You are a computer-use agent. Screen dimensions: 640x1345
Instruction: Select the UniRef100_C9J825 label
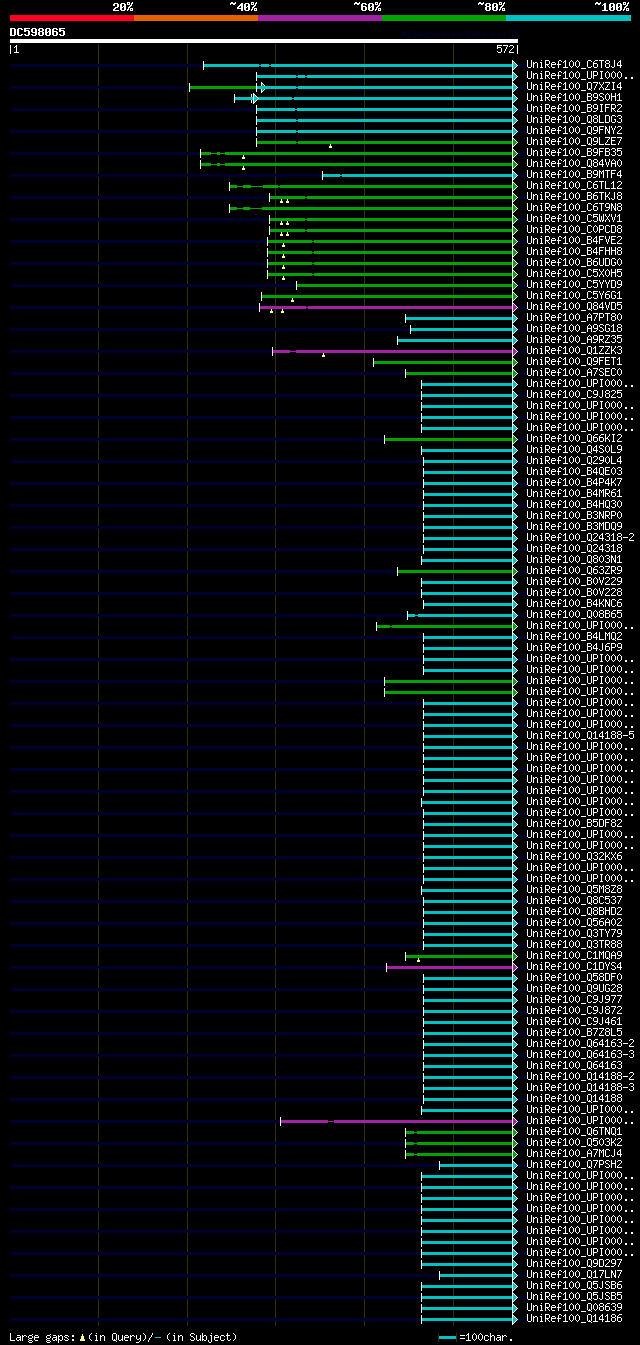pos(574,394)
